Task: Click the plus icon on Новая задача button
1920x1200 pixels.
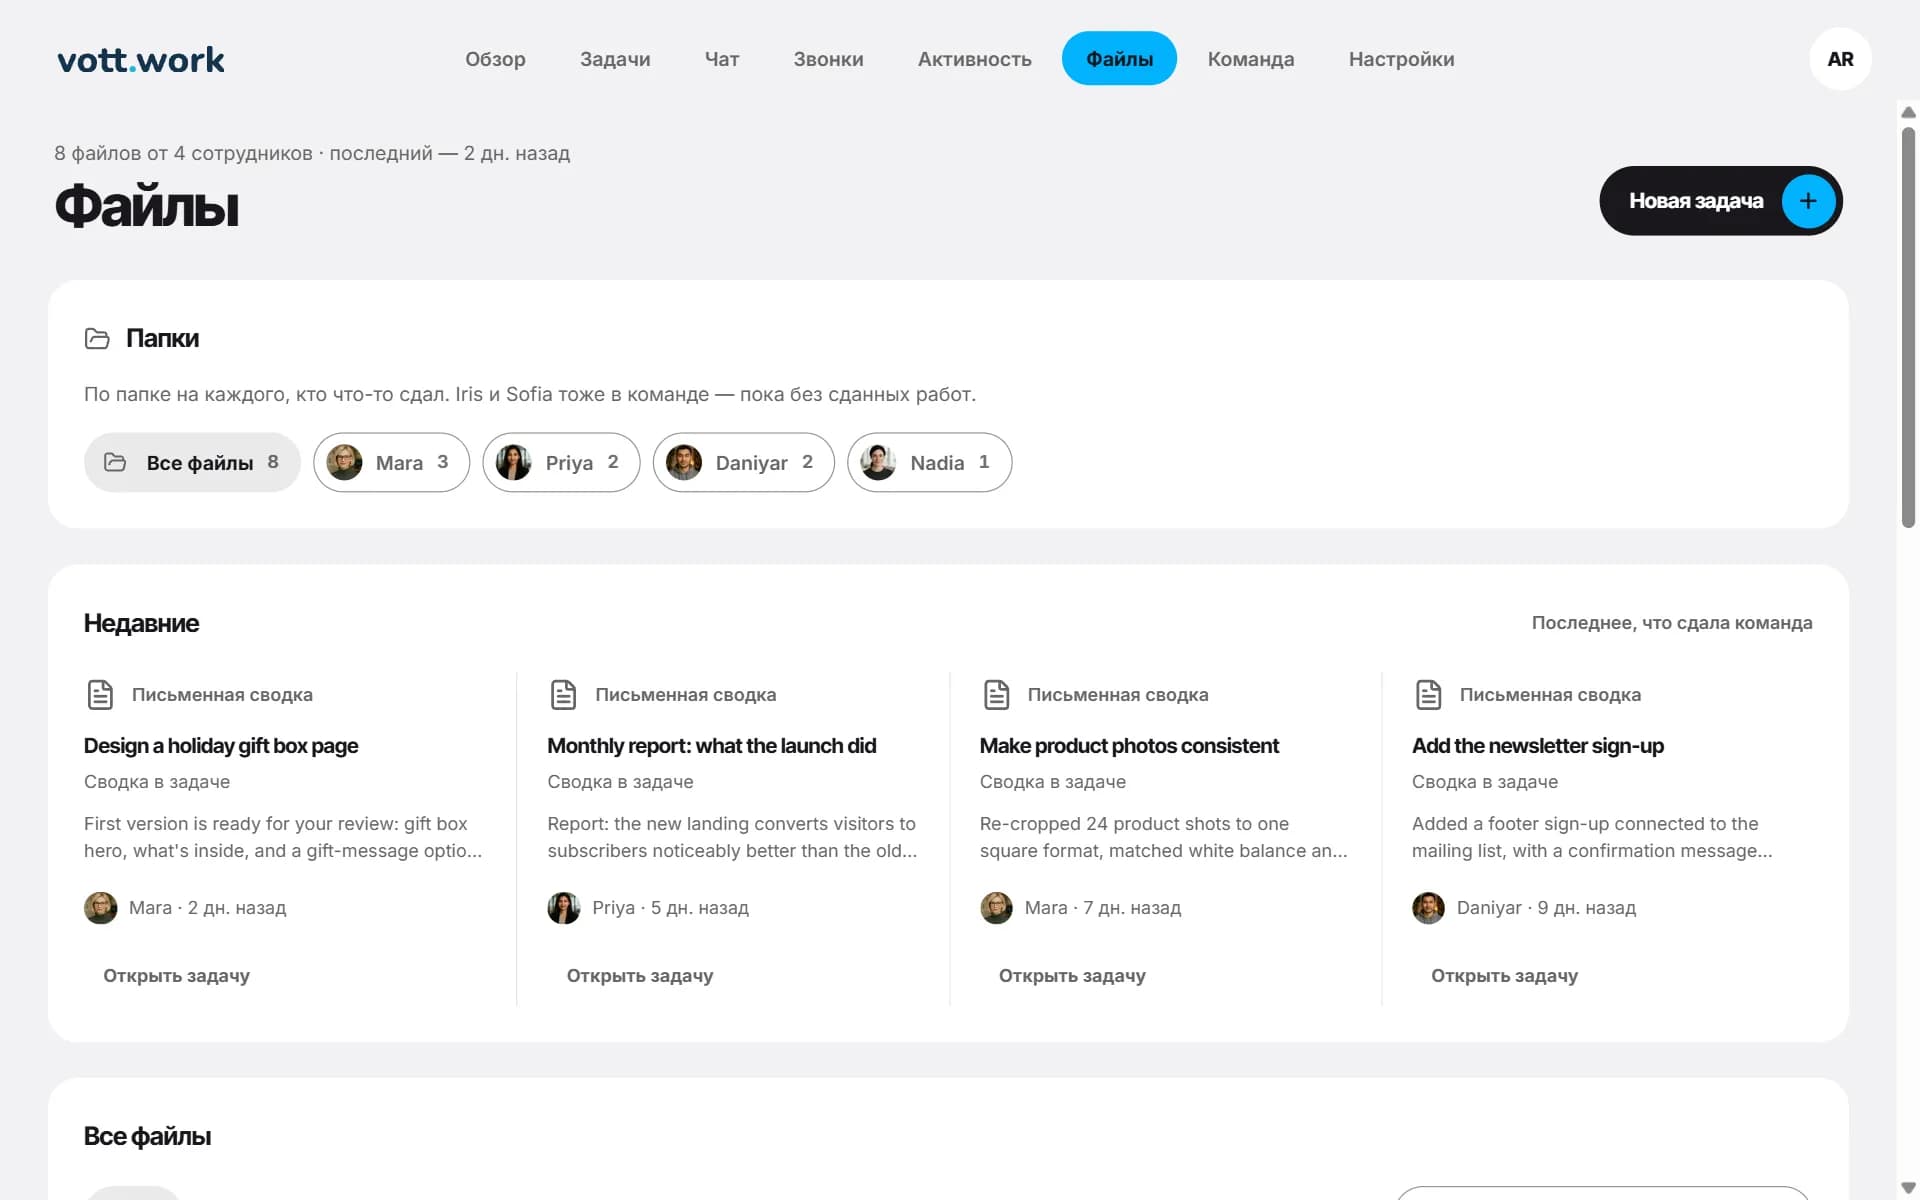Action: point(1808,201)
